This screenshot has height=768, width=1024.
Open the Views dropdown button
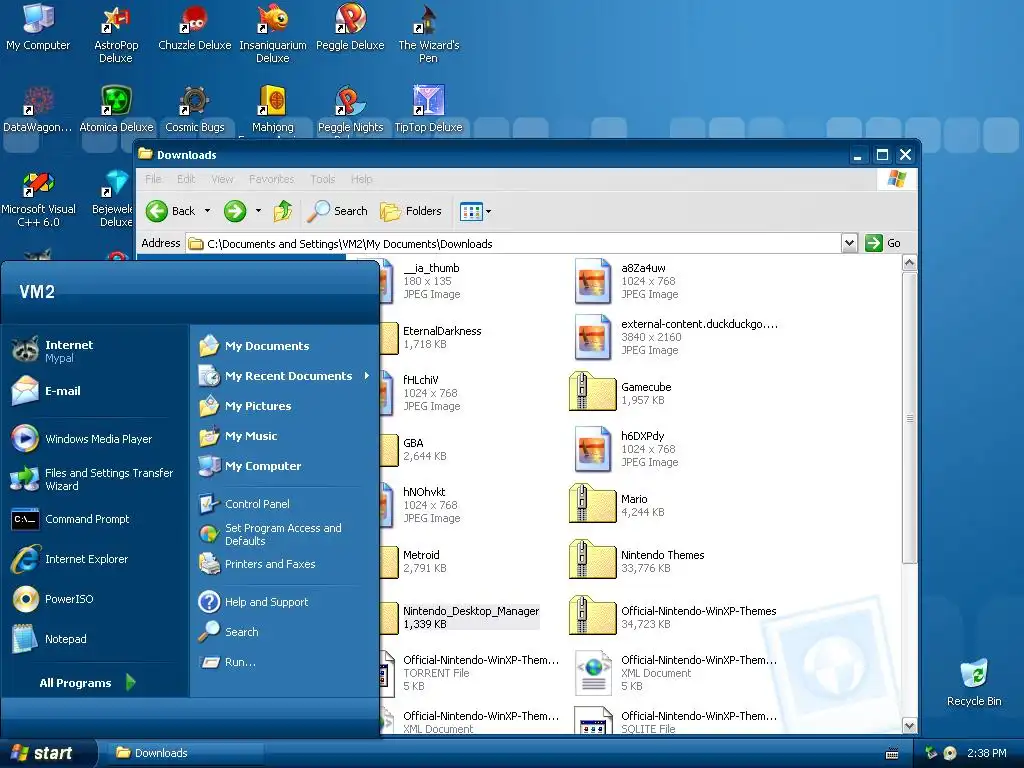(x=475, y=212)
